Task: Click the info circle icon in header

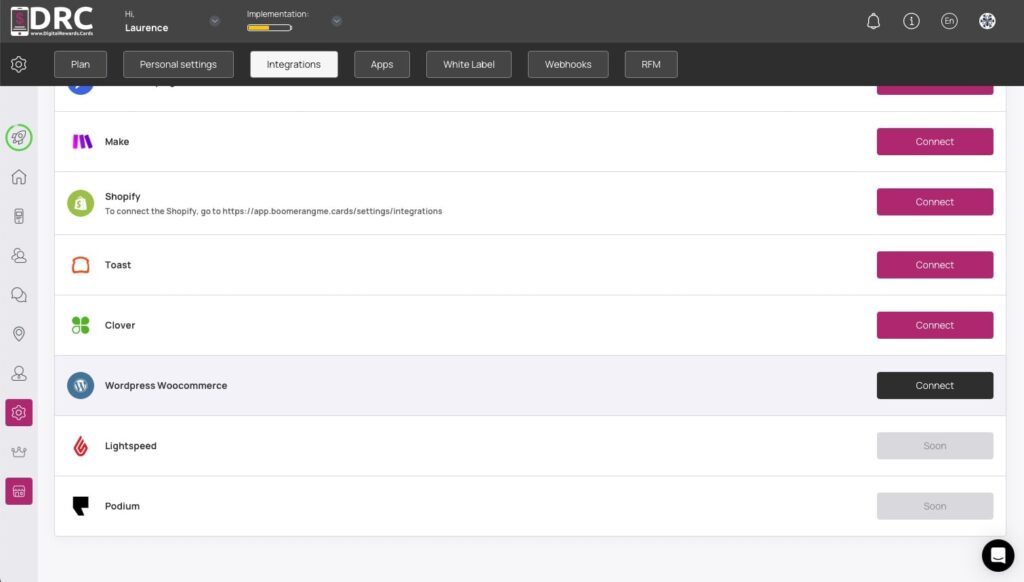Action: click(x=911, y=21)
